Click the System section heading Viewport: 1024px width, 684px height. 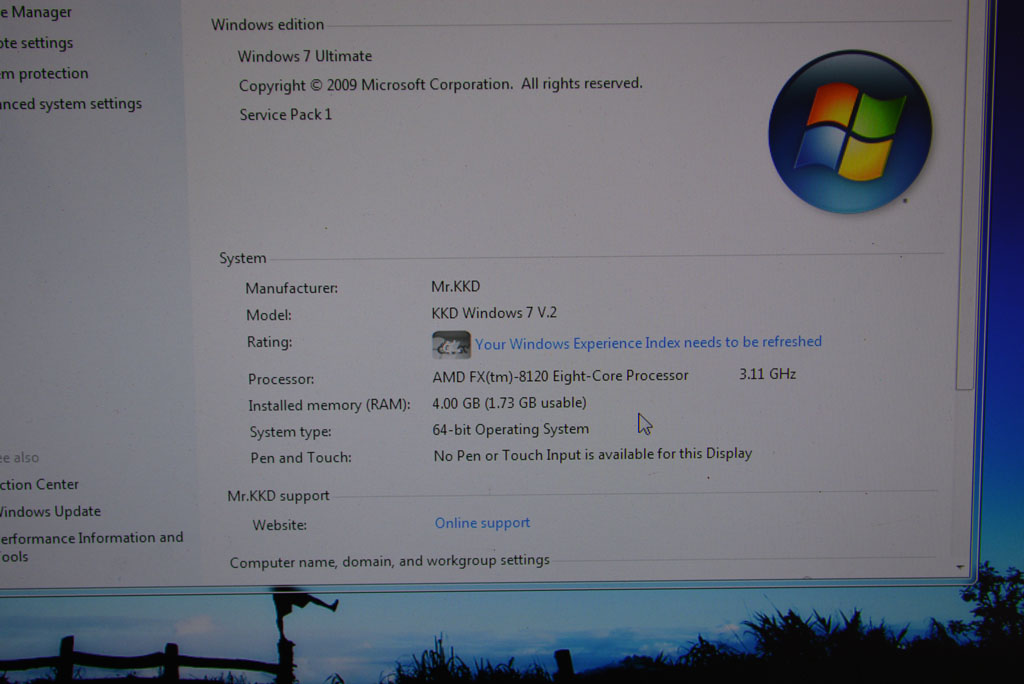click(x=243, y=258)
